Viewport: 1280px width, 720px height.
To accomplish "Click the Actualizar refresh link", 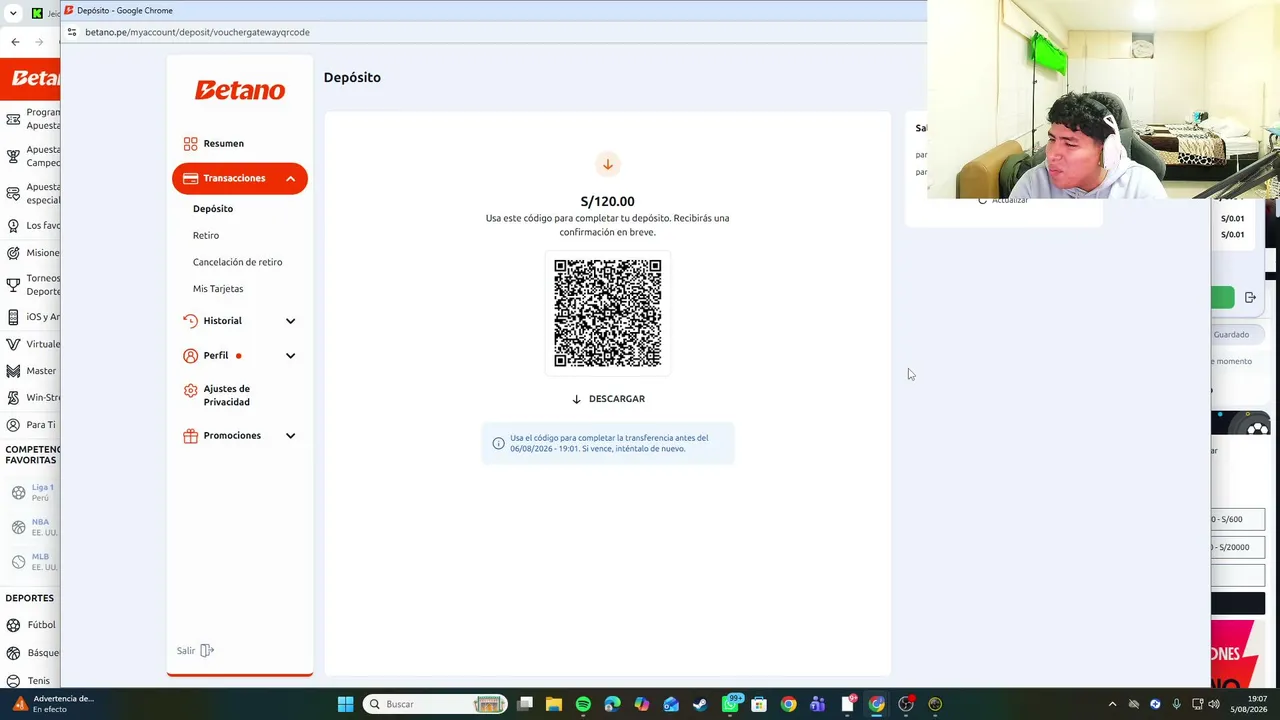I will pyautogui.click(x=1004, y=200).
